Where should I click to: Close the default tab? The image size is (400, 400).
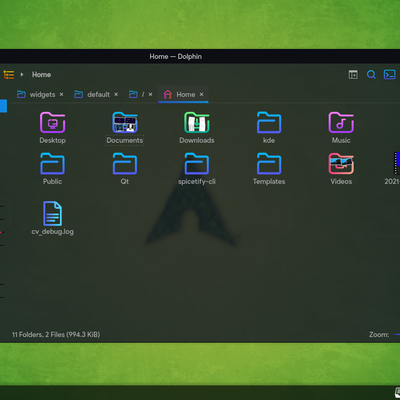coord(116,94)
